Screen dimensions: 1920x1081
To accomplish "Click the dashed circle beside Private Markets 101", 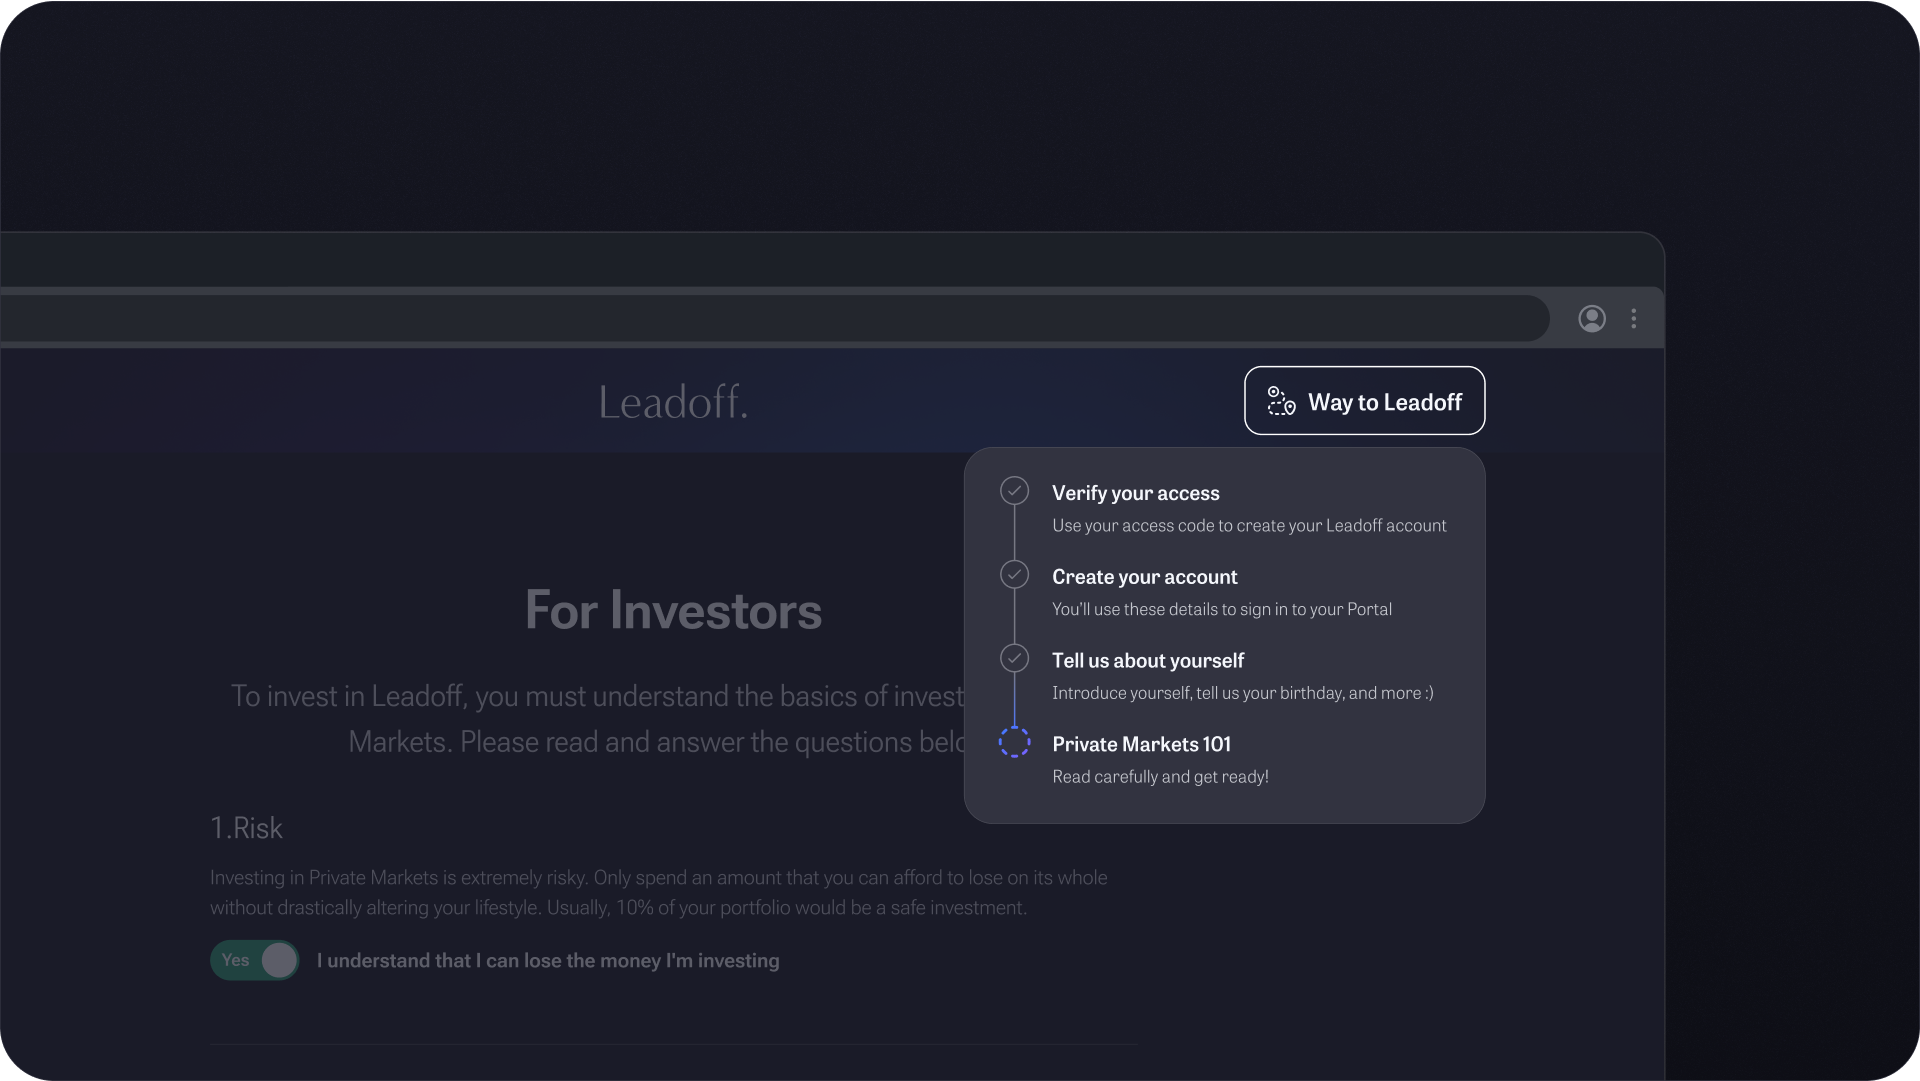I will [x=1014, y=743].
